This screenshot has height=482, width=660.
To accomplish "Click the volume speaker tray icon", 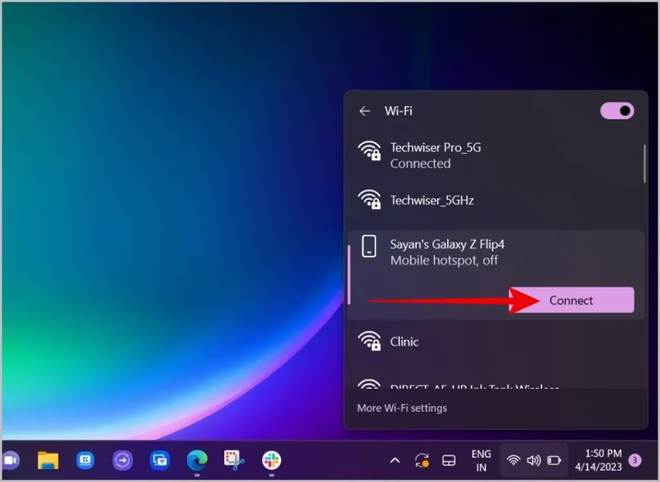I will [x=534, y=461].
